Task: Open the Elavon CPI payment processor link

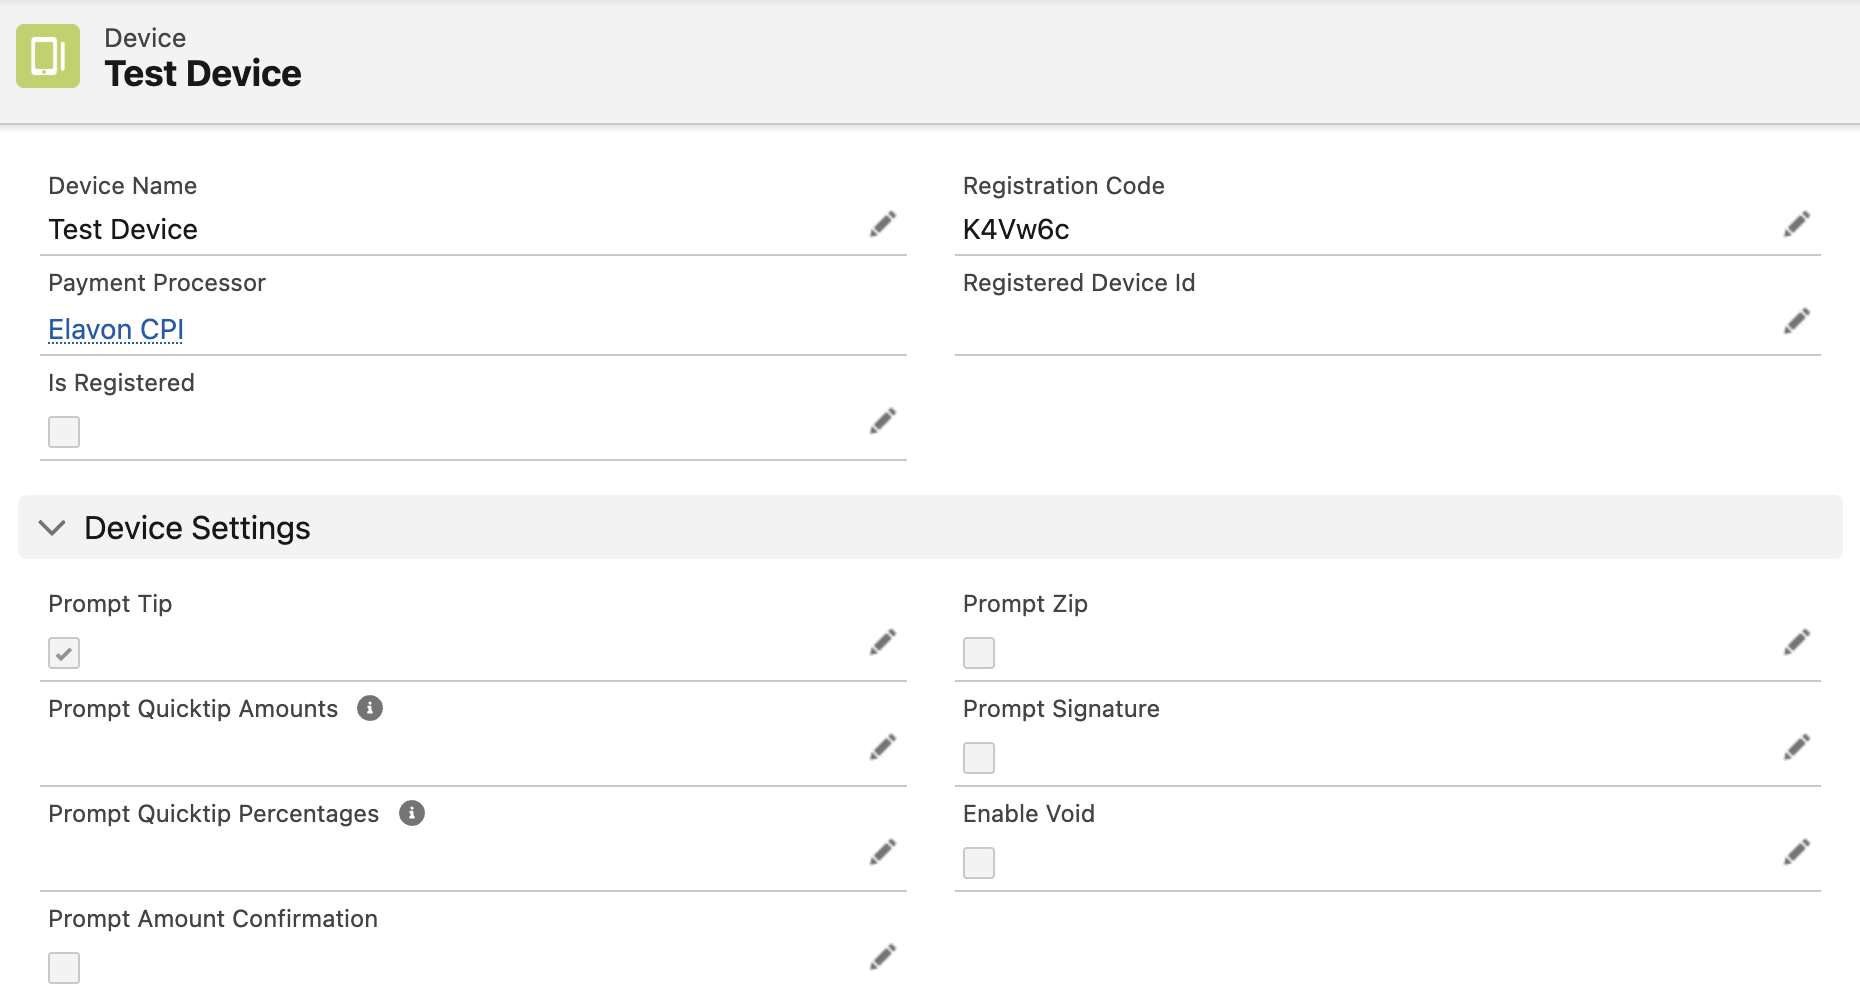Action: coord(116,329)
